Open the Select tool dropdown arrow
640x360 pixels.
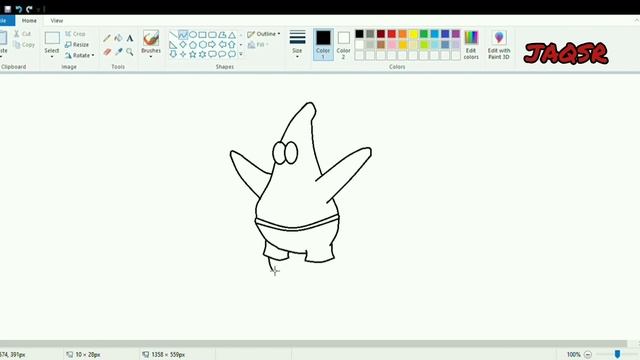tap(52, 56)
